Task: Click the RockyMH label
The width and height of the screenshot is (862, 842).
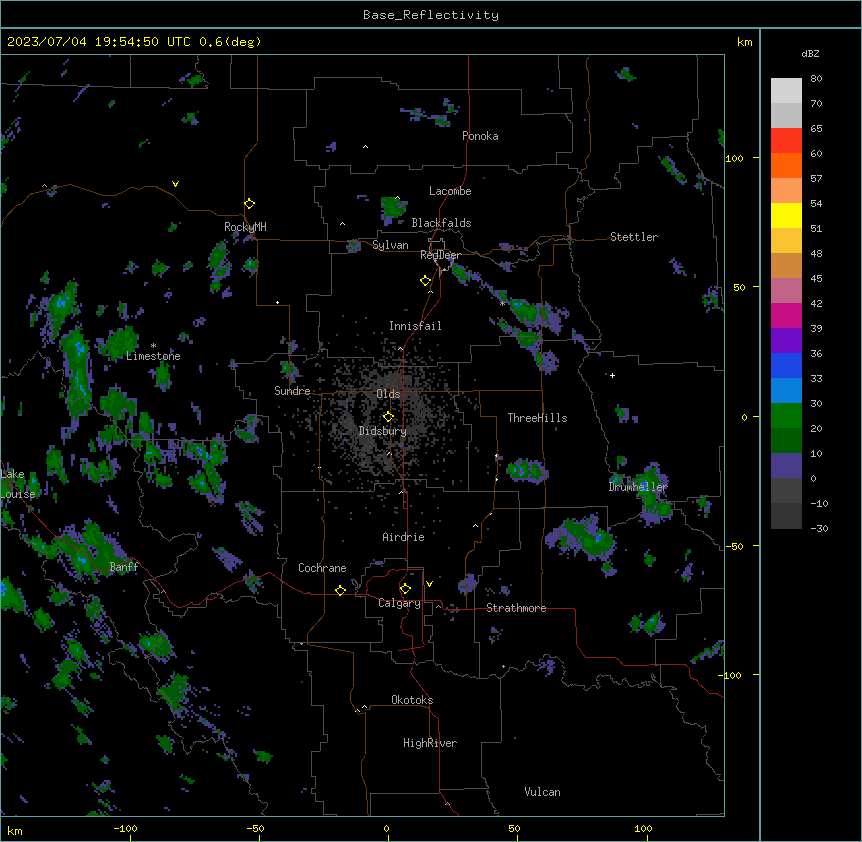Action: [245, 227]
